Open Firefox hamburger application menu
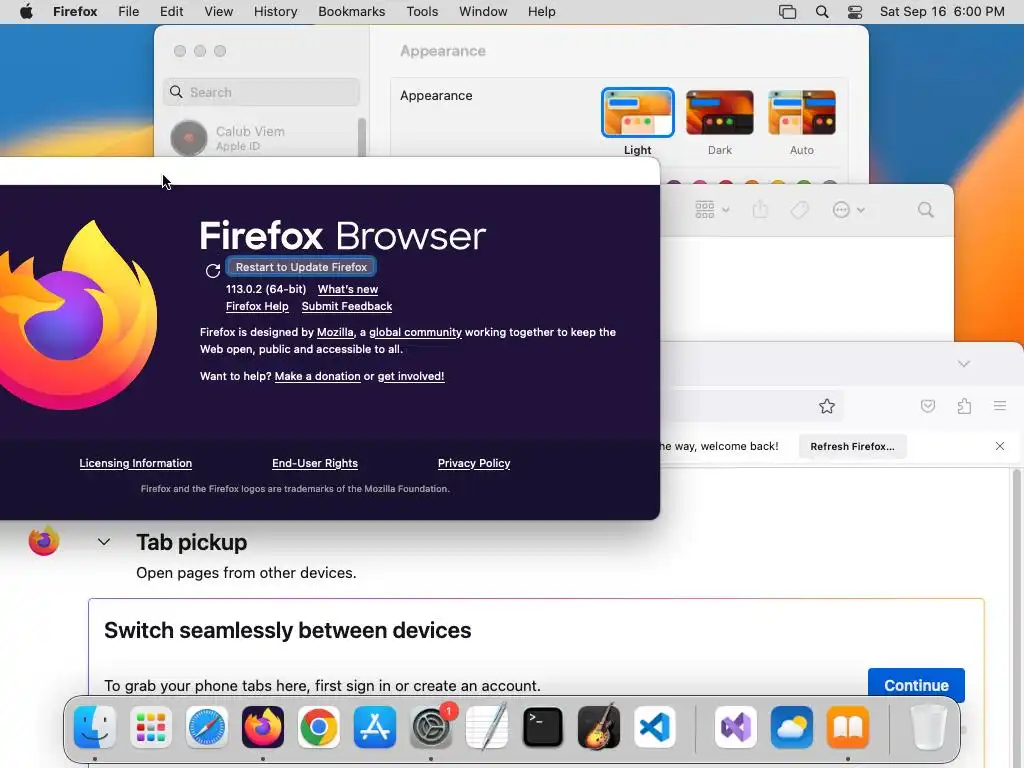 (x=1000, y=406)
